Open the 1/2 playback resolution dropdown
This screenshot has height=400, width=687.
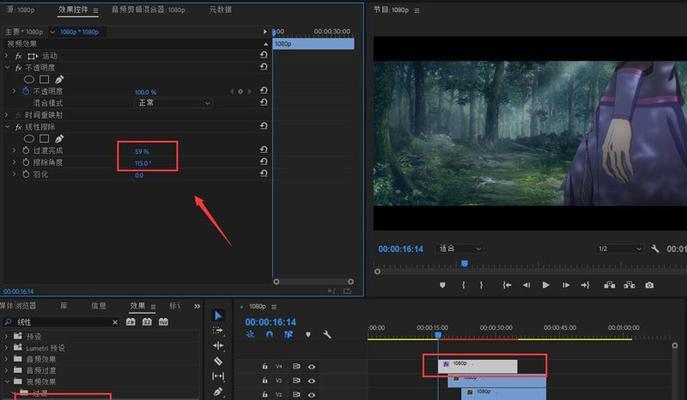point(620,248)
